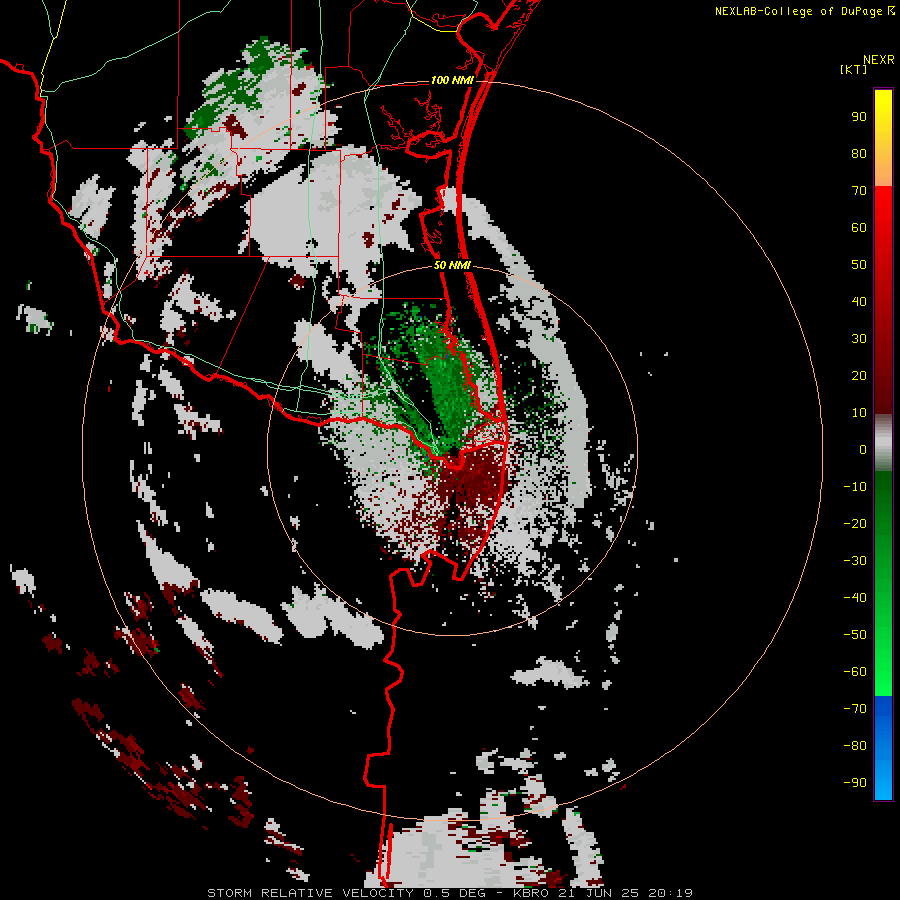The height and width of the screenshot is (900, 900).
Task: Click the 90 value on the velocity scale
Action: [x=859, y=117]
